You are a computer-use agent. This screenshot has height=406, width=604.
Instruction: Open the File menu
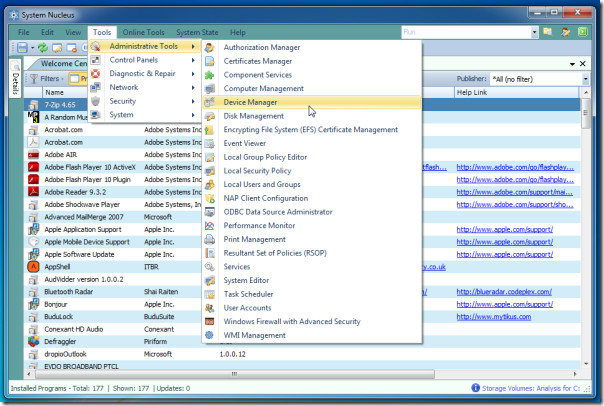pos(23,32)
